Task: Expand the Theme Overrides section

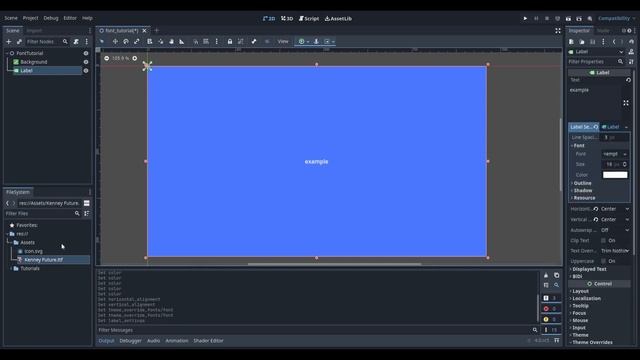Action: tap(592, 342)
